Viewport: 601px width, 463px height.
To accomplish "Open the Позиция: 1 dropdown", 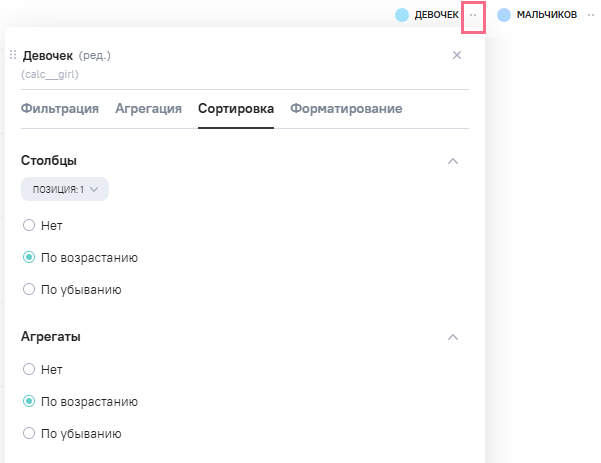I will tap(64, 188).
